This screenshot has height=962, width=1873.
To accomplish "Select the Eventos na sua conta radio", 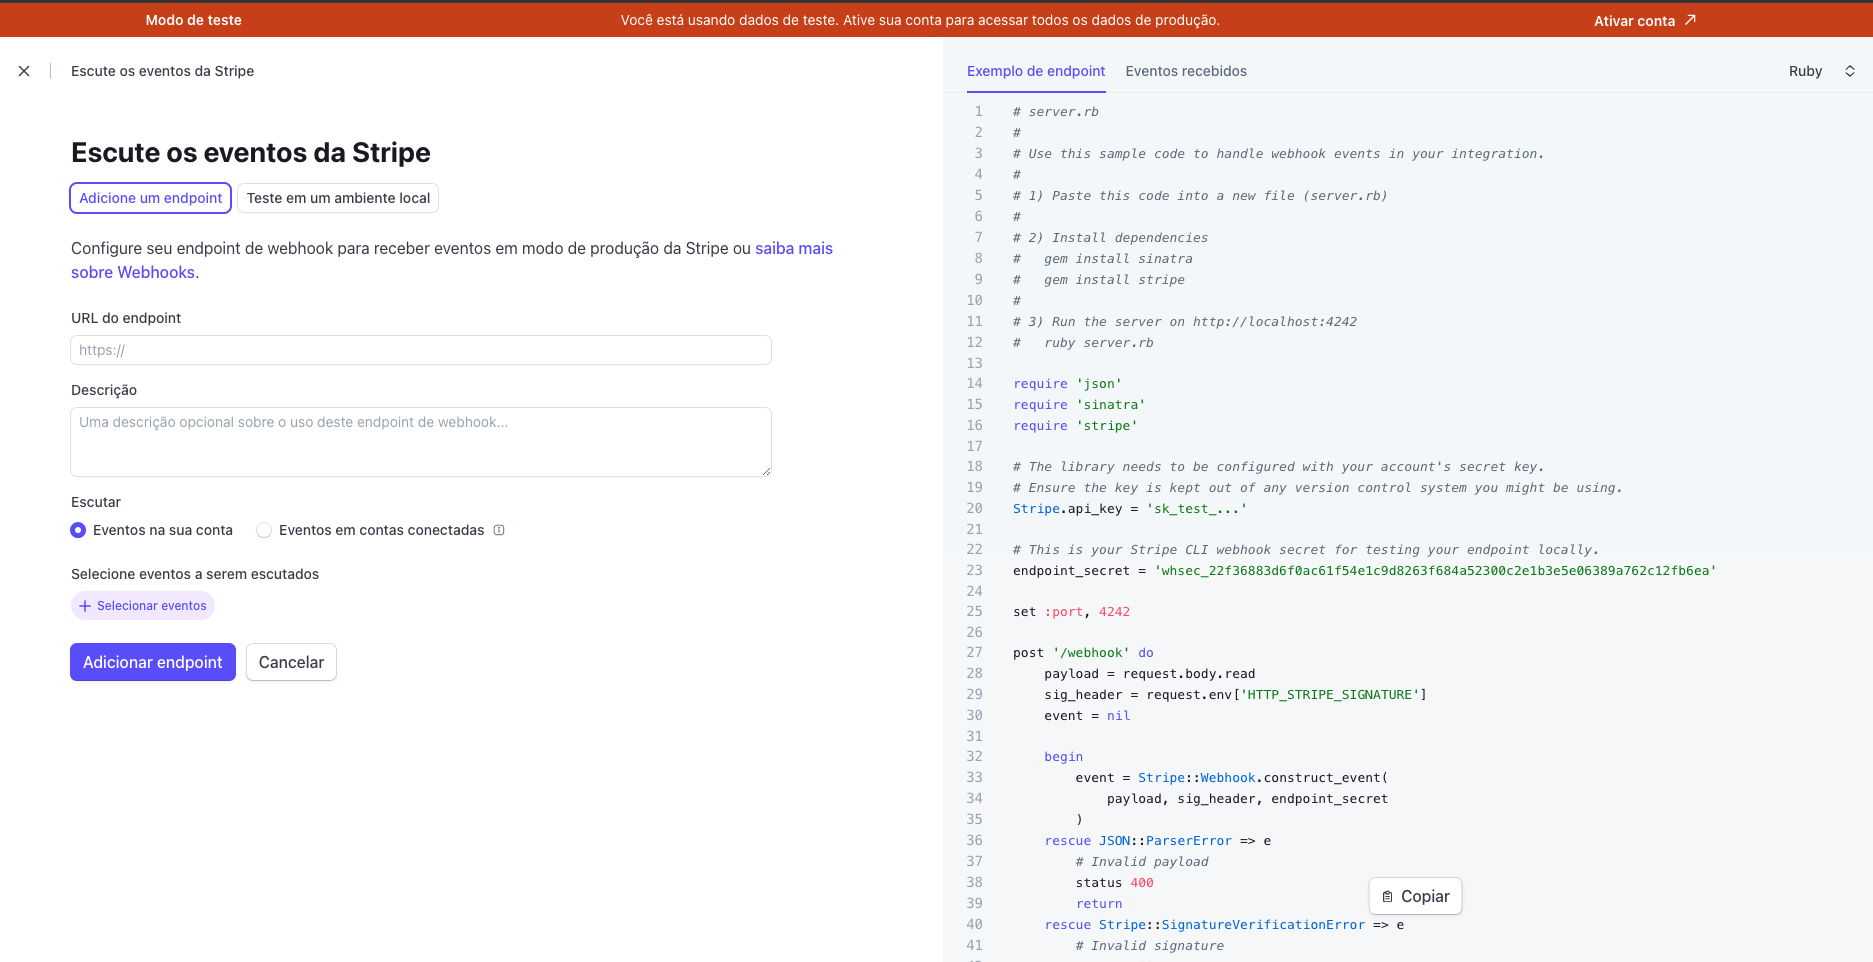I will pos(78,530).
